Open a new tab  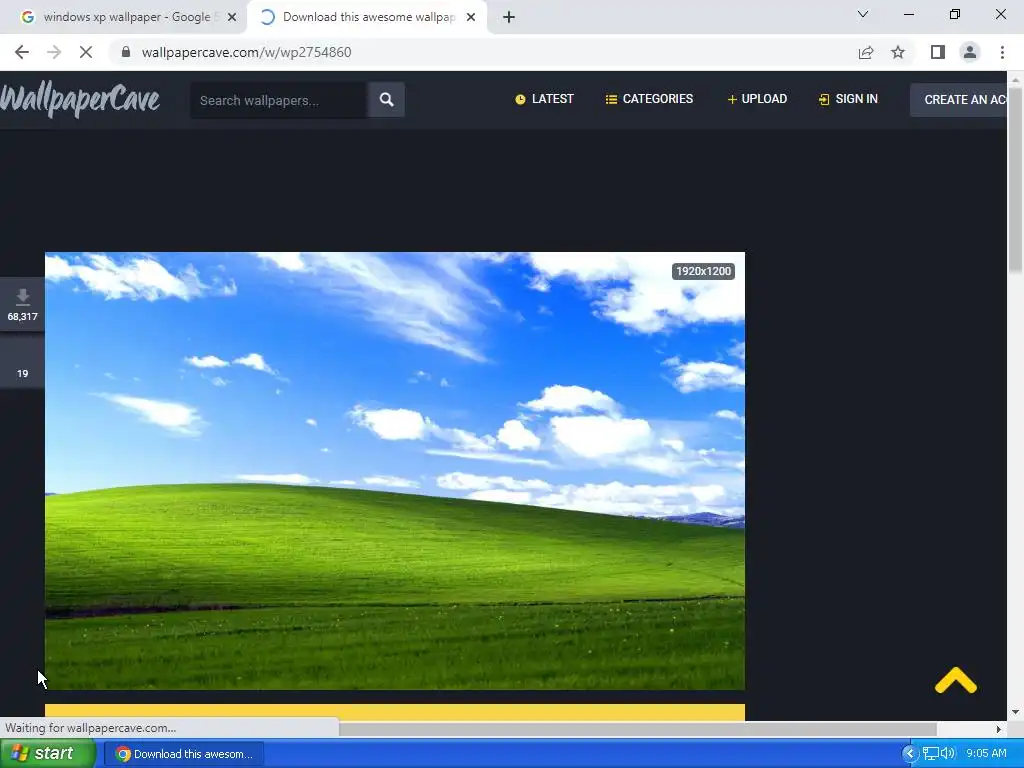[x=509, y=17]
